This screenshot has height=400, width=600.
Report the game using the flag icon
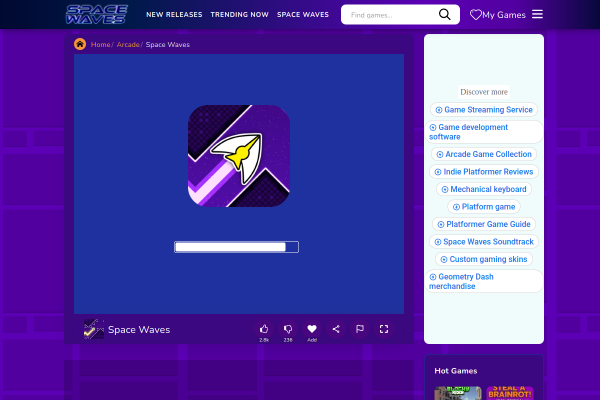(x=360, y=329)
